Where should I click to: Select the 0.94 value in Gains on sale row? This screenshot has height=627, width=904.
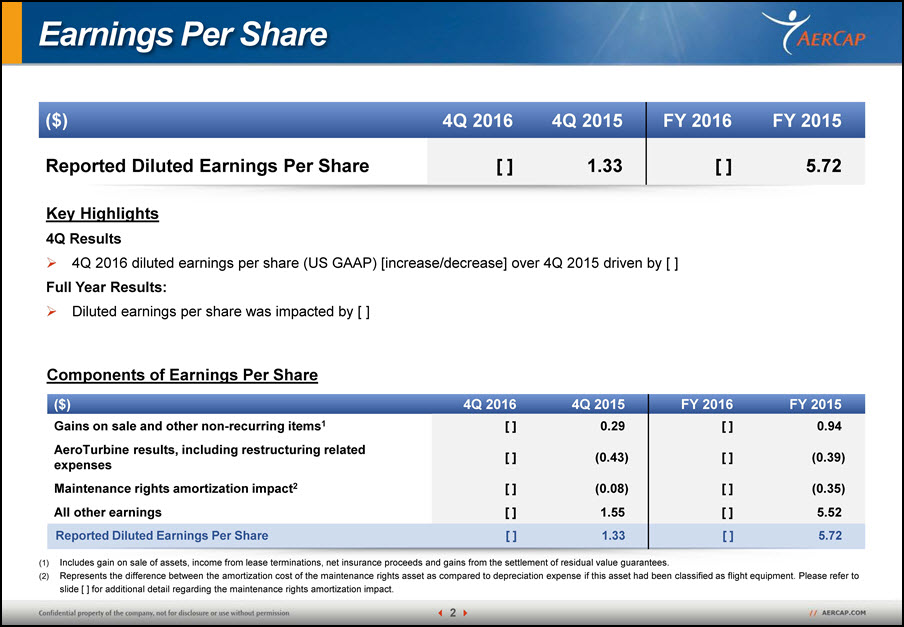click(830, 426)
